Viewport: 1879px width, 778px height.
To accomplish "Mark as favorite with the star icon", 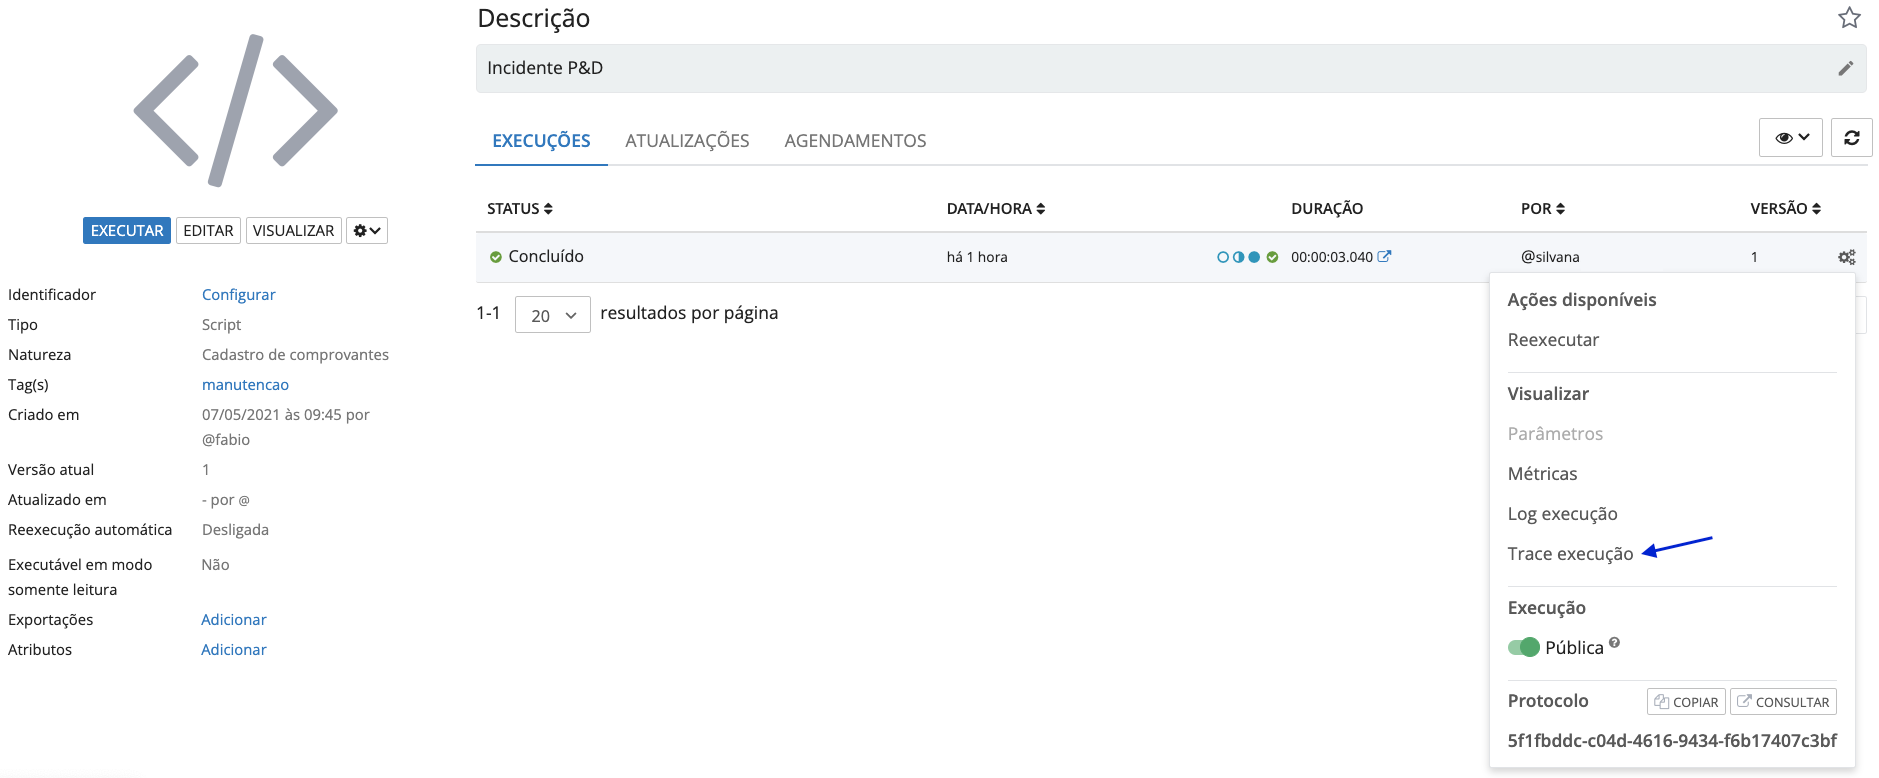I will tap(1849, 18).
